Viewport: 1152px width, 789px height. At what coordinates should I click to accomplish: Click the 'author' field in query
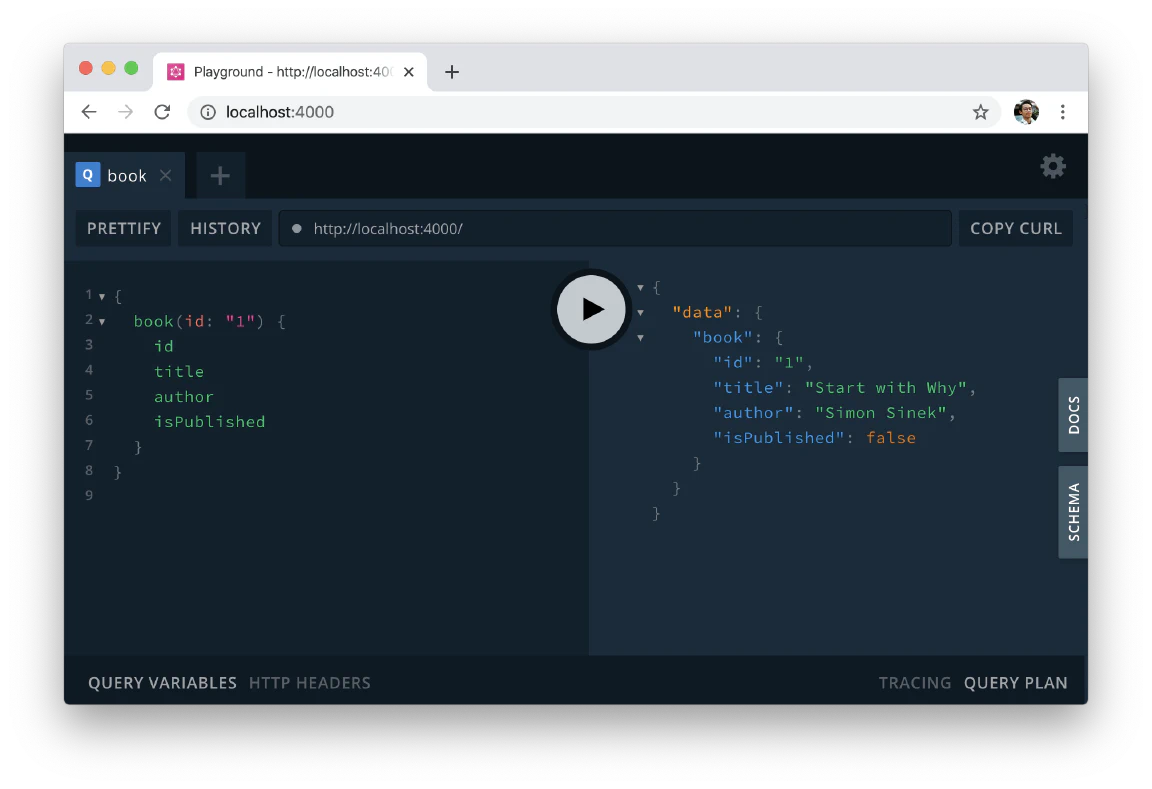184,397
